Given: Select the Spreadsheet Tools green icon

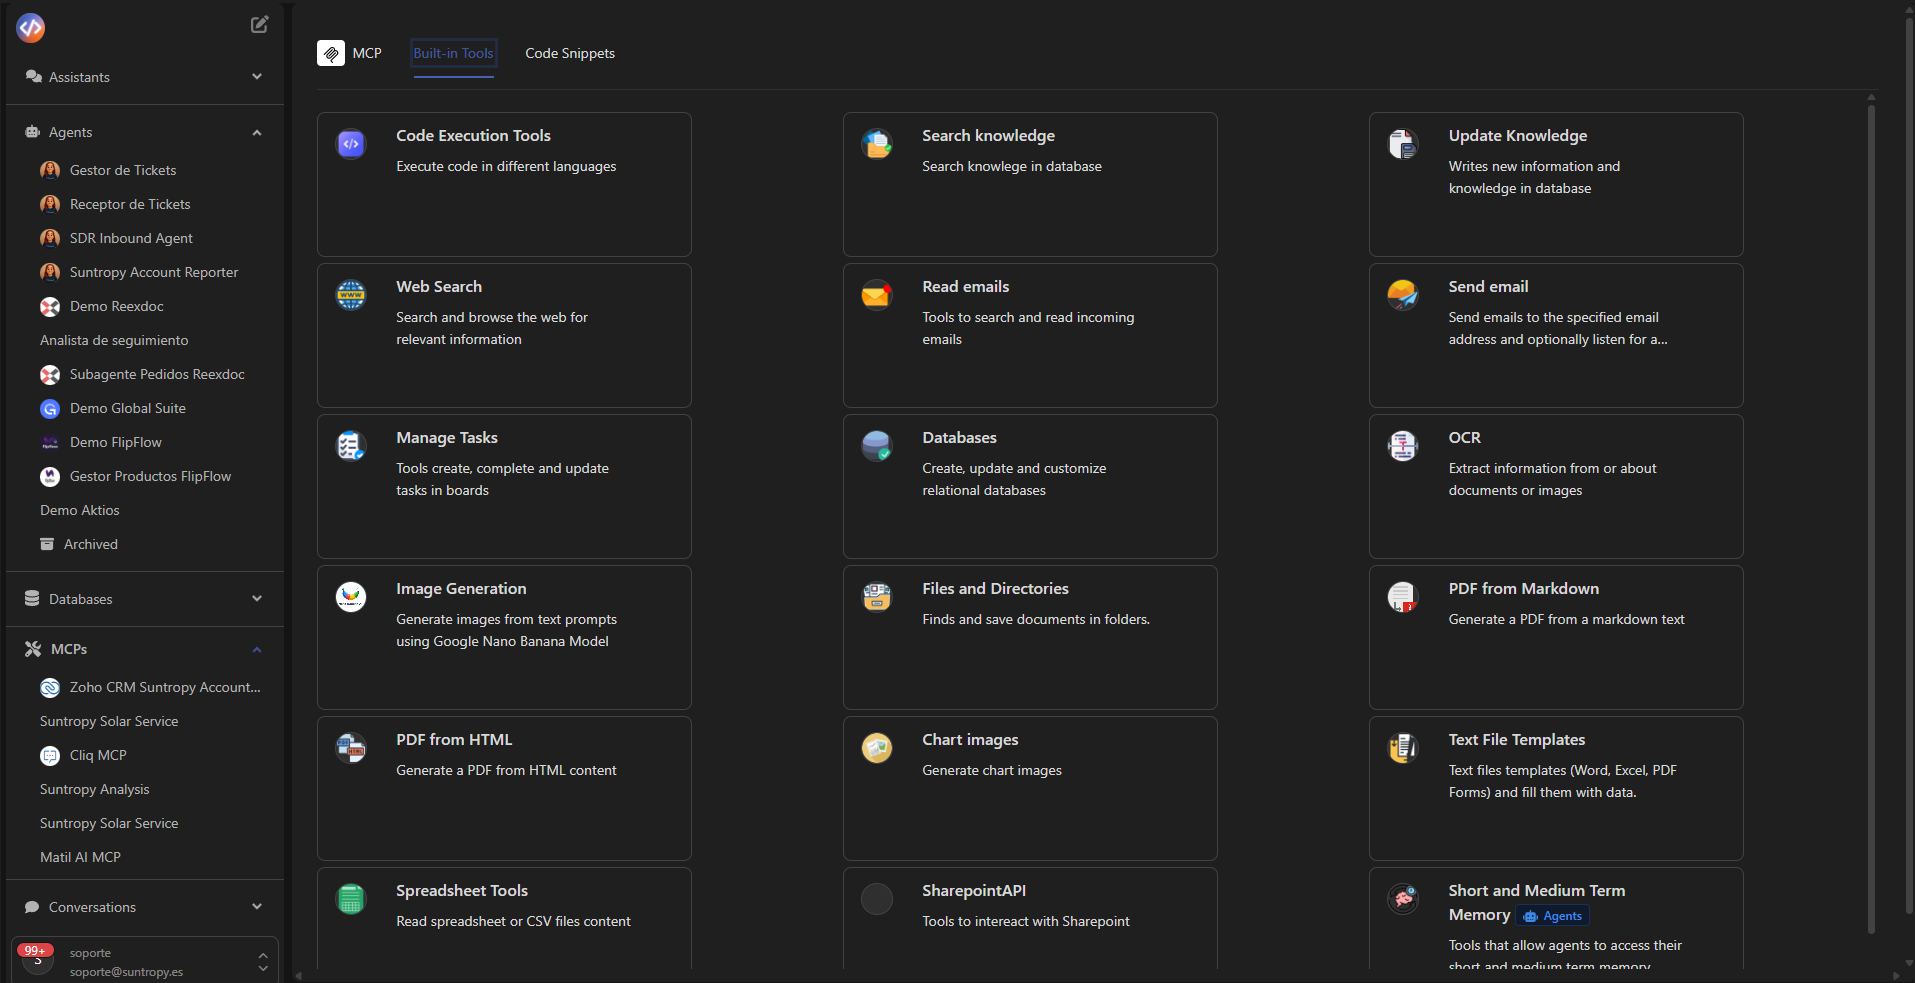Looking at the screenshot, I should coord(350,898).
